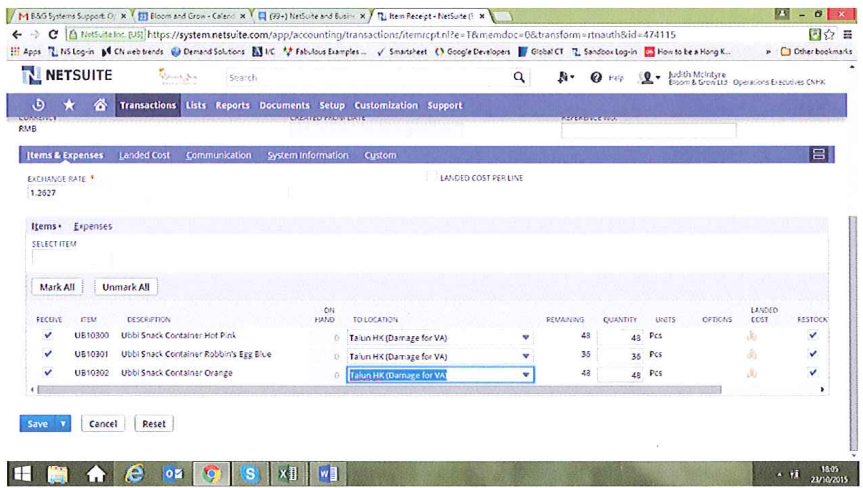This screenshot has width=863, height=488.
Task: Click Mark All button
Action: click(x=57, y=287)
